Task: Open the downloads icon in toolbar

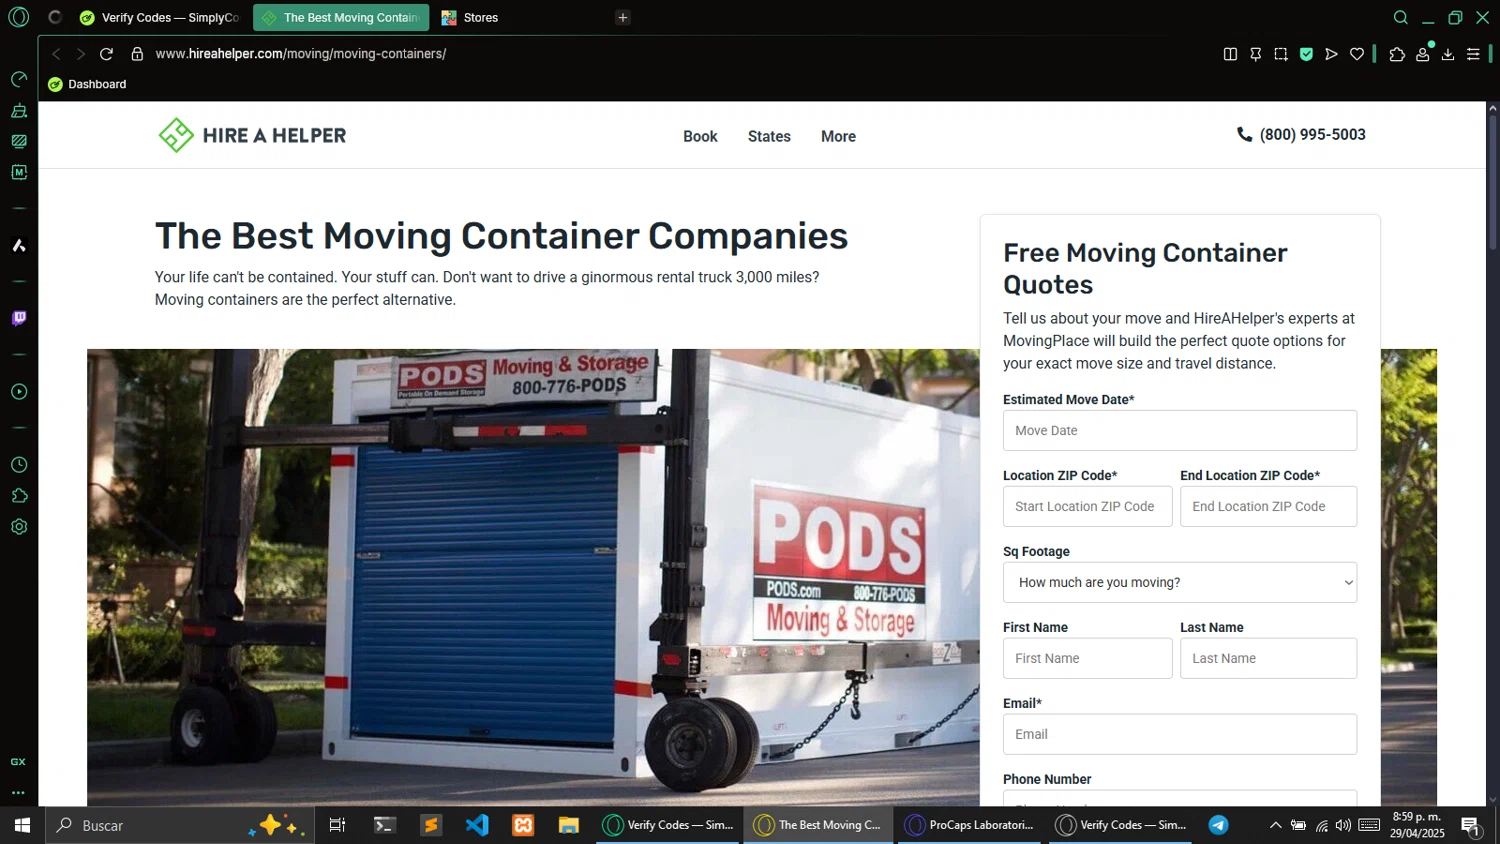Action: (x=1448, y=54)
